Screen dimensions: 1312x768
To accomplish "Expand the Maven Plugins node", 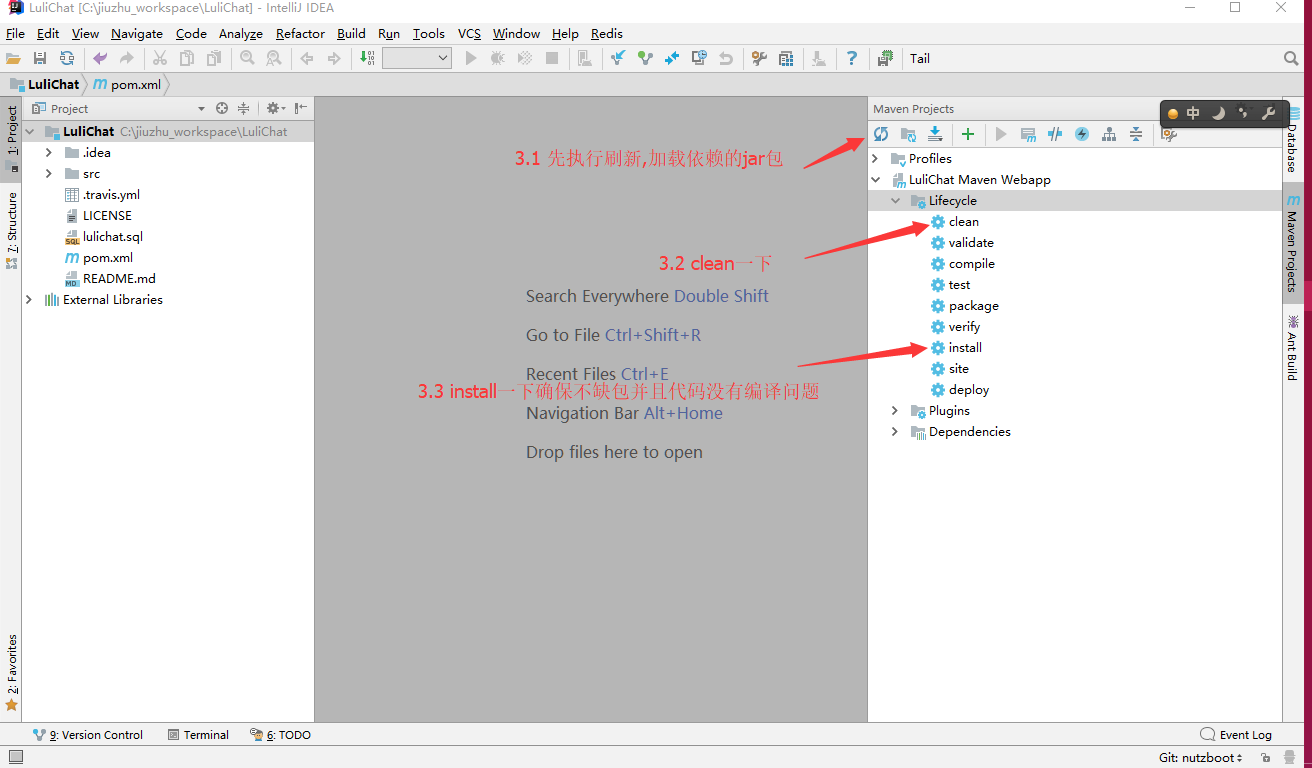I will (x=896, y=411).
